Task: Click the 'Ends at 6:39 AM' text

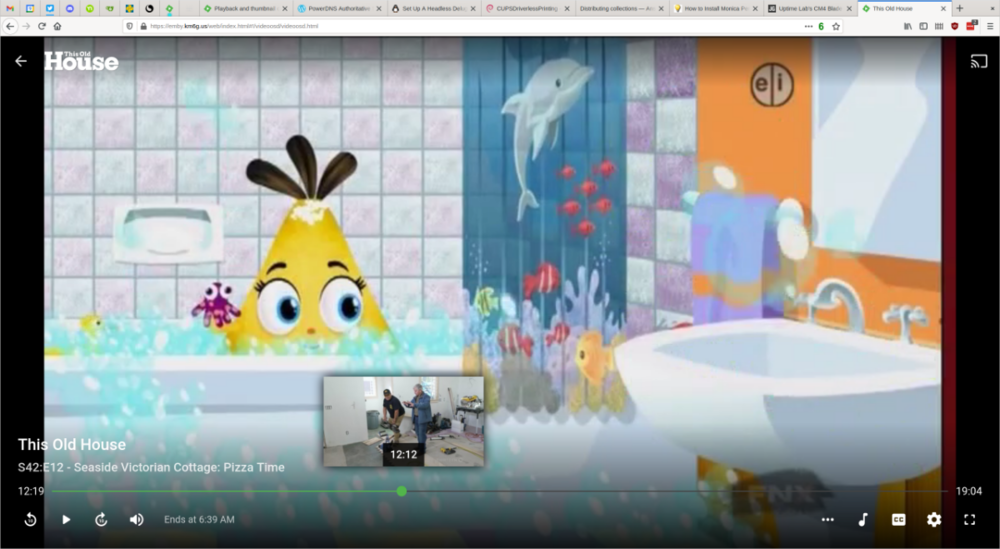Action: pos(199,520)
